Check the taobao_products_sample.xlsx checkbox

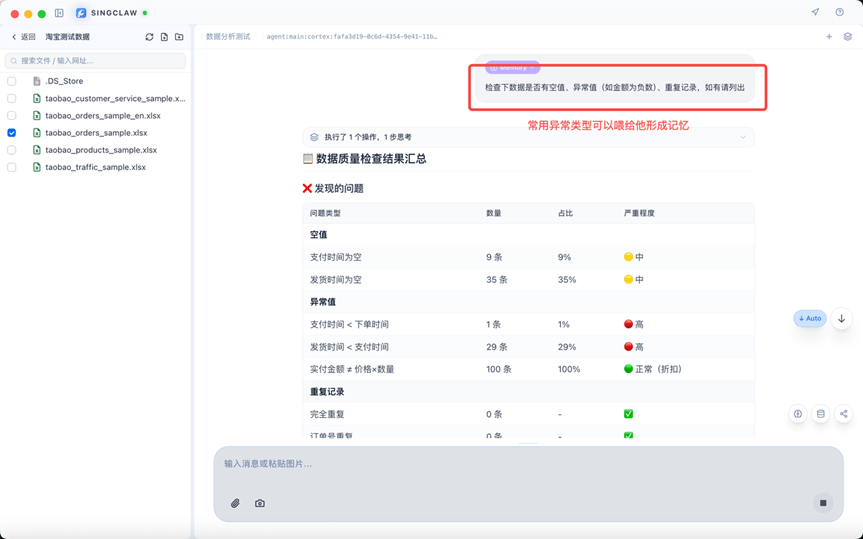click(x=12, y=150)
